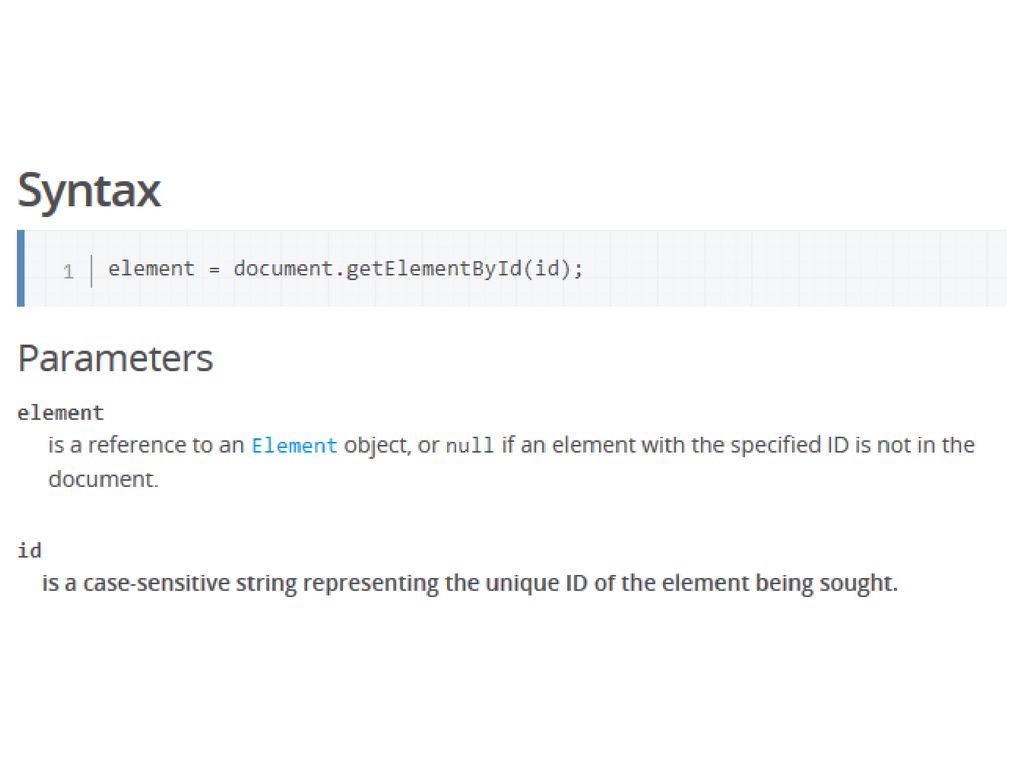Click the getElementById code text
Screen dimensions: 1024x768
tap(434, 269)
